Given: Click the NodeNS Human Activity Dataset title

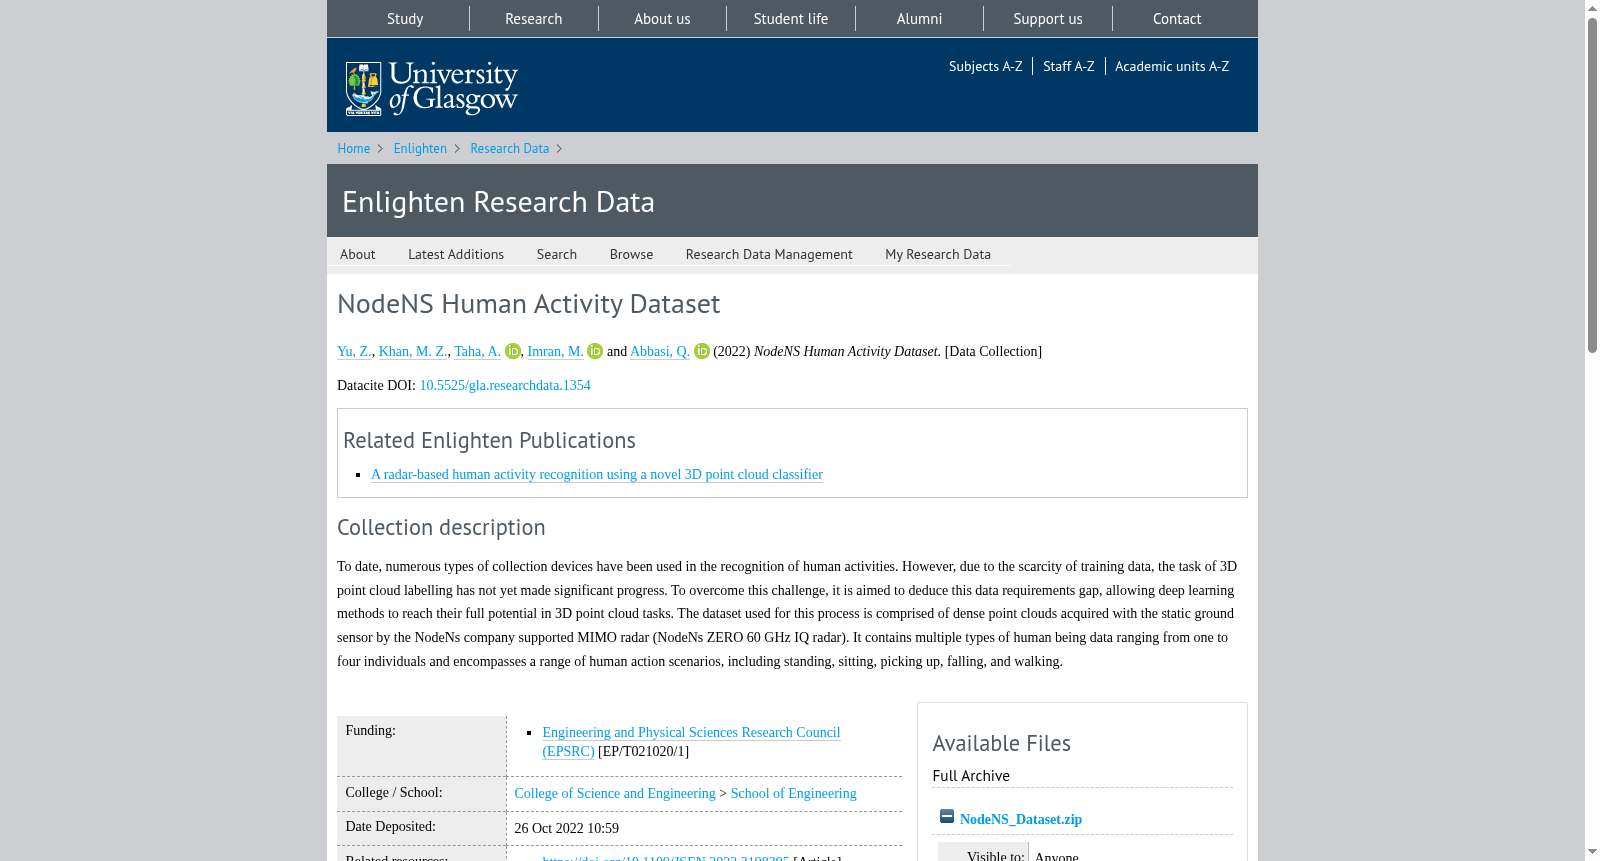Looking at the screenshot, I should point(528,303).
